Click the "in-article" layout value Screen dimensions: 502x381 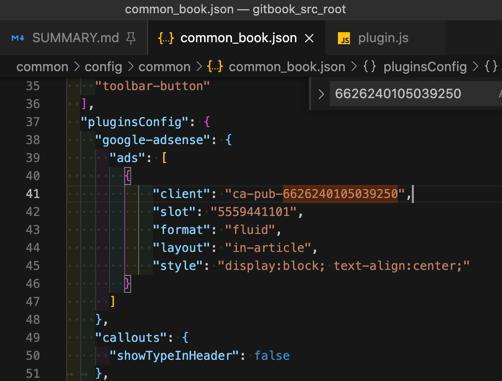coord(268,248)
